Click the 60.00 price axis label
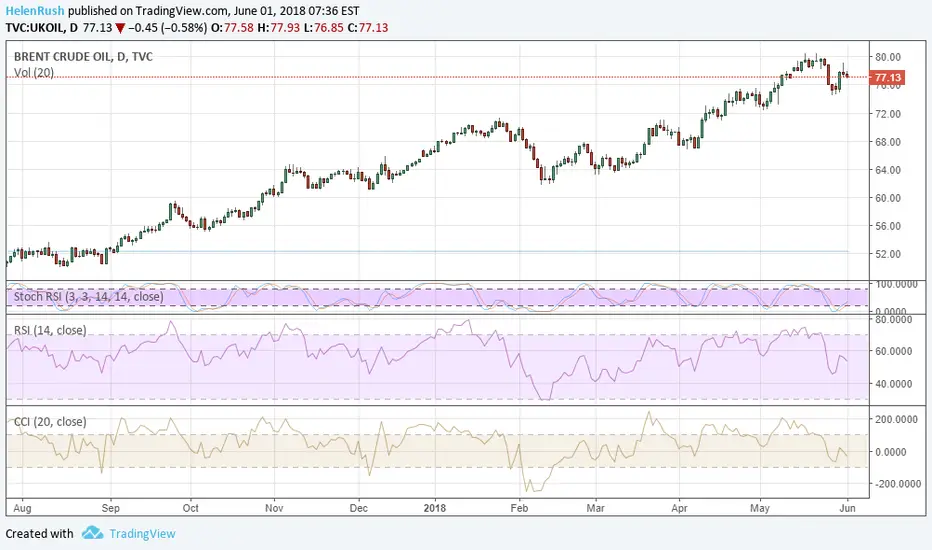 [x=888, y=197]
